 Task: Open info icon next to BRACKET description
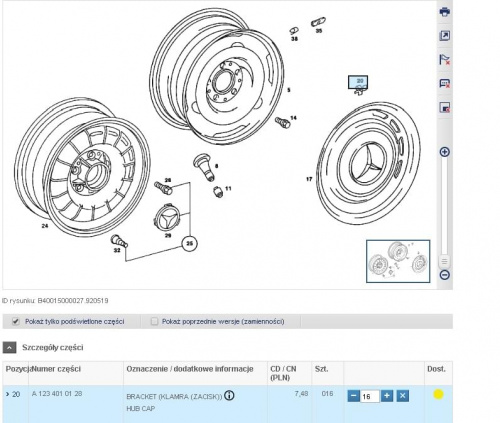(x=229, y=396)
